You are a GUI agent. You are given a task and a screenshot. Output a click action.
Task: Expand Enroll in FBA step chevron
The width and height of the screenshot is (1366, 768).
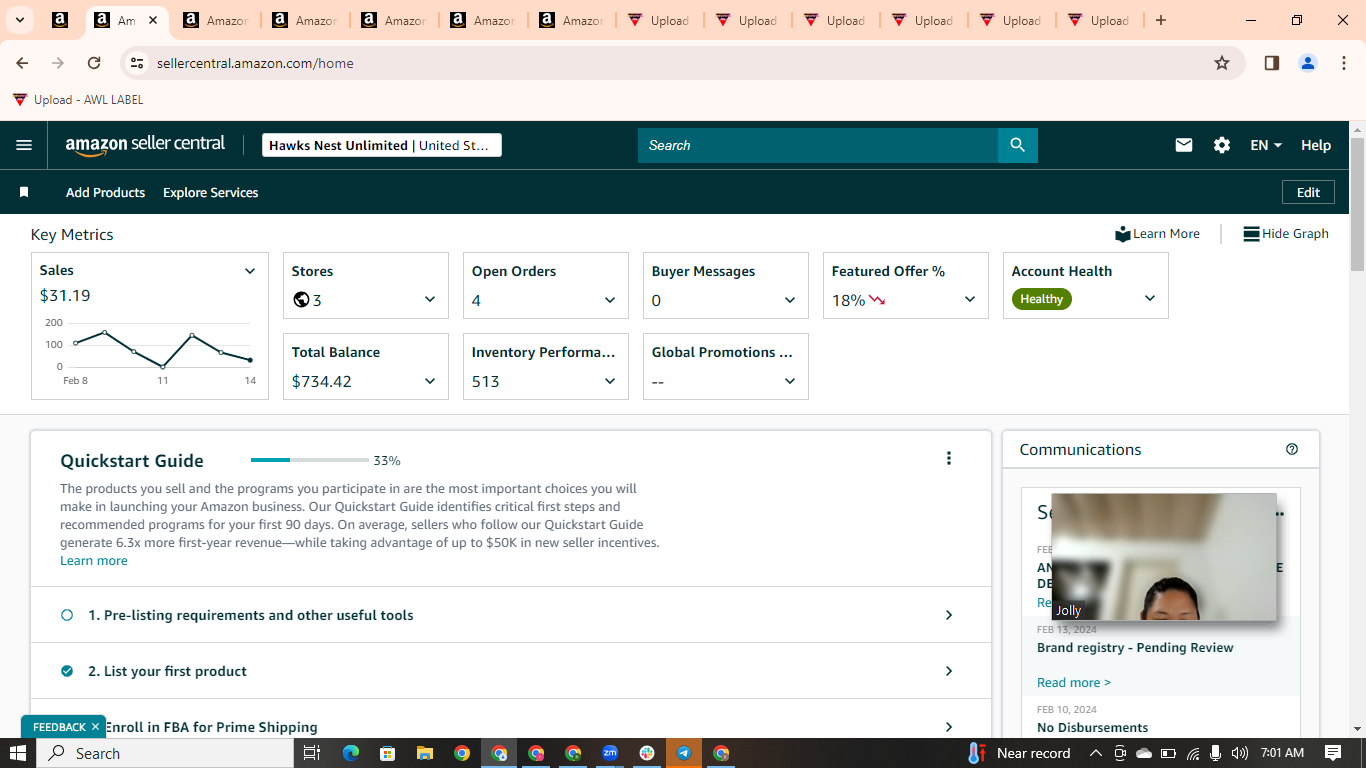coord(949,727)
